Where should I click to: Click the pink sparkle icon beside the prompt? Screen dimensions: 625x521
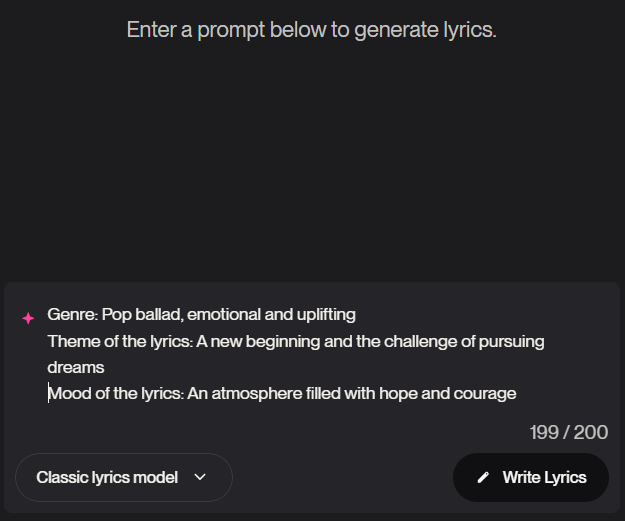pyautogui.click(x=28, y=318)
